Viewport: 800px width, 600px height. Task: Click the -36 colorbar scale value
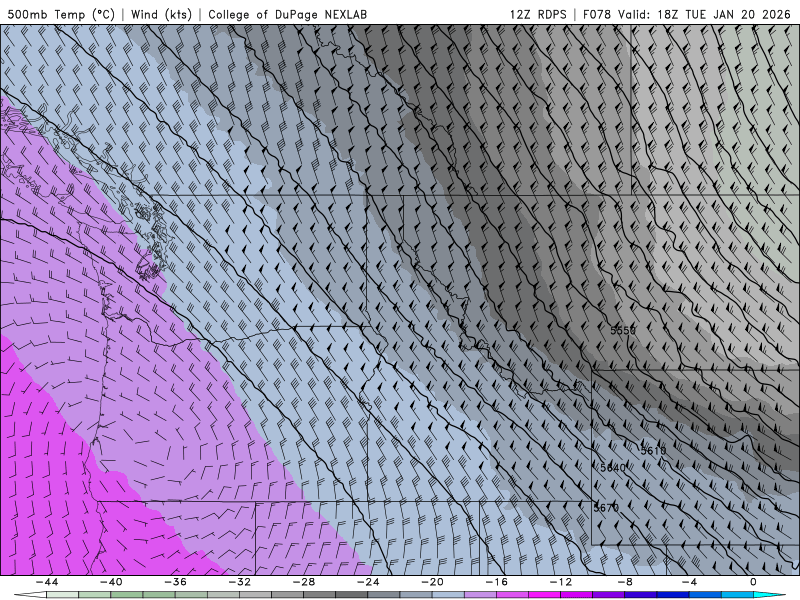(175, 582)
